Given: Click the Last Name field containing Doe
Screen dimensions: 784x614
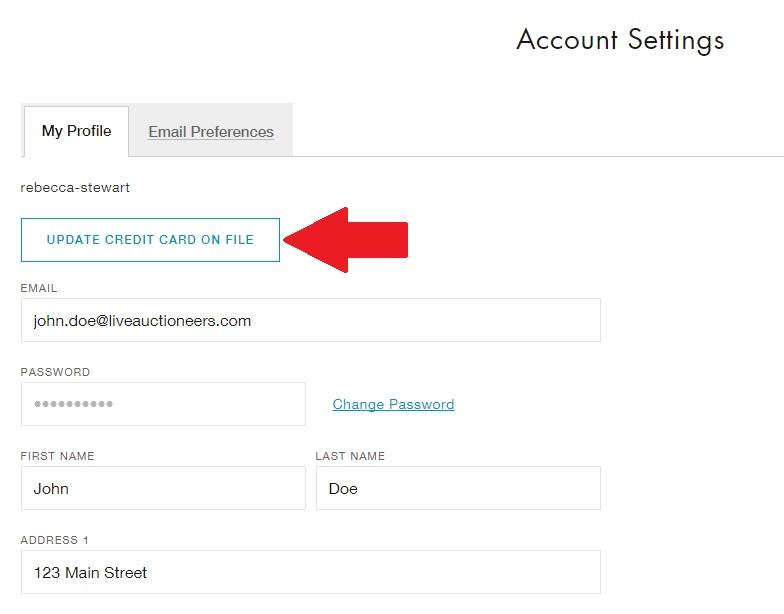Looking at the screenshot, I should 458,488.
